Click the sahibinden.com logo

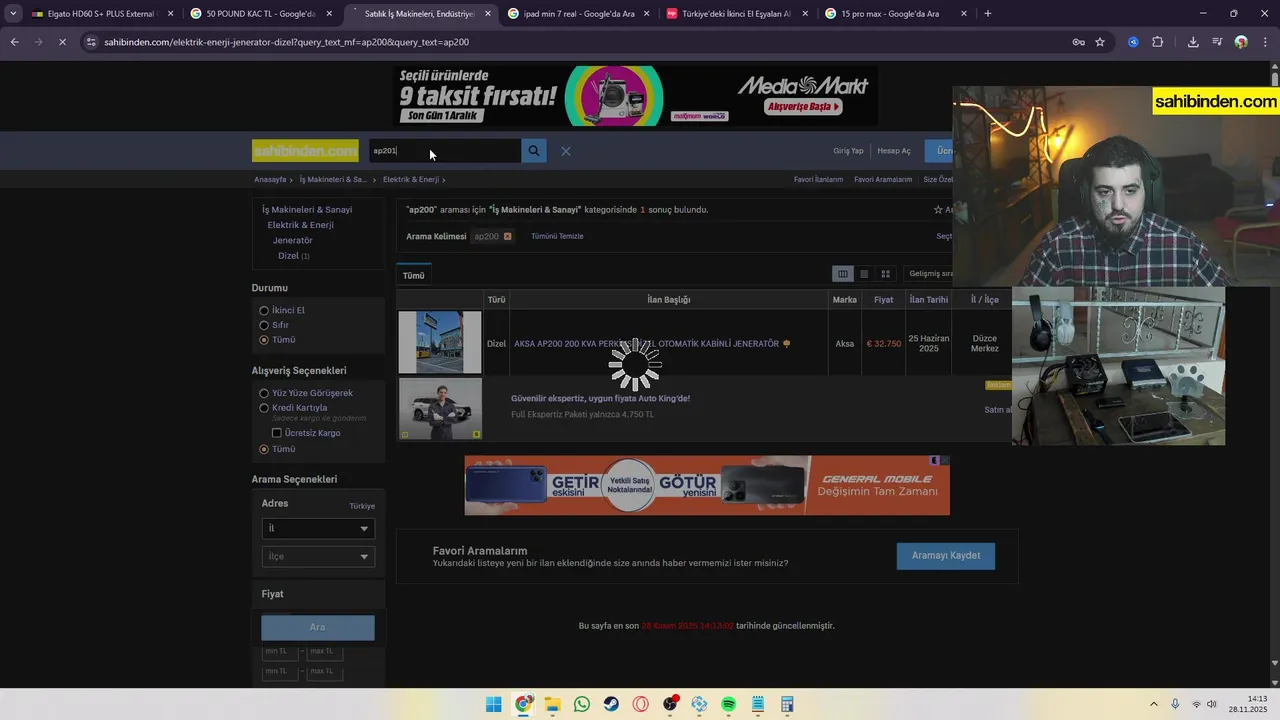tap(305, 151)
